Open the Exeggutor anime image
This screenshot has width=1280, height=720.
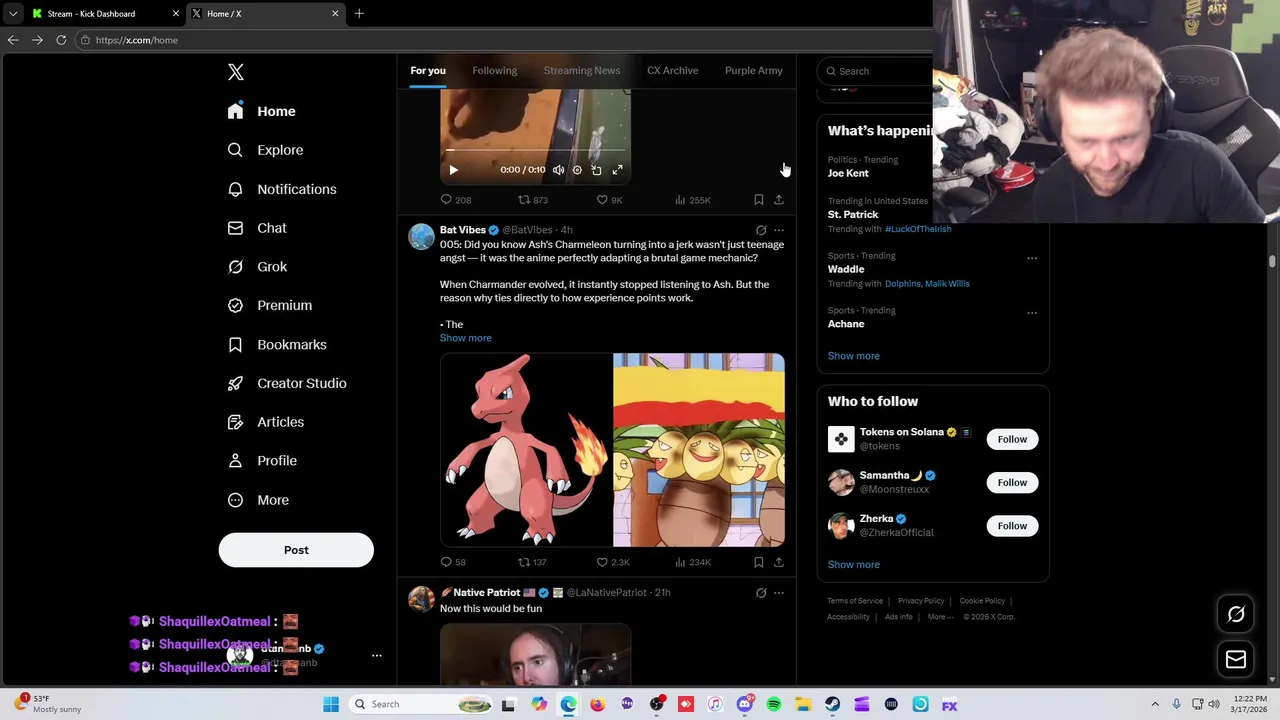(x=699, y=450)
